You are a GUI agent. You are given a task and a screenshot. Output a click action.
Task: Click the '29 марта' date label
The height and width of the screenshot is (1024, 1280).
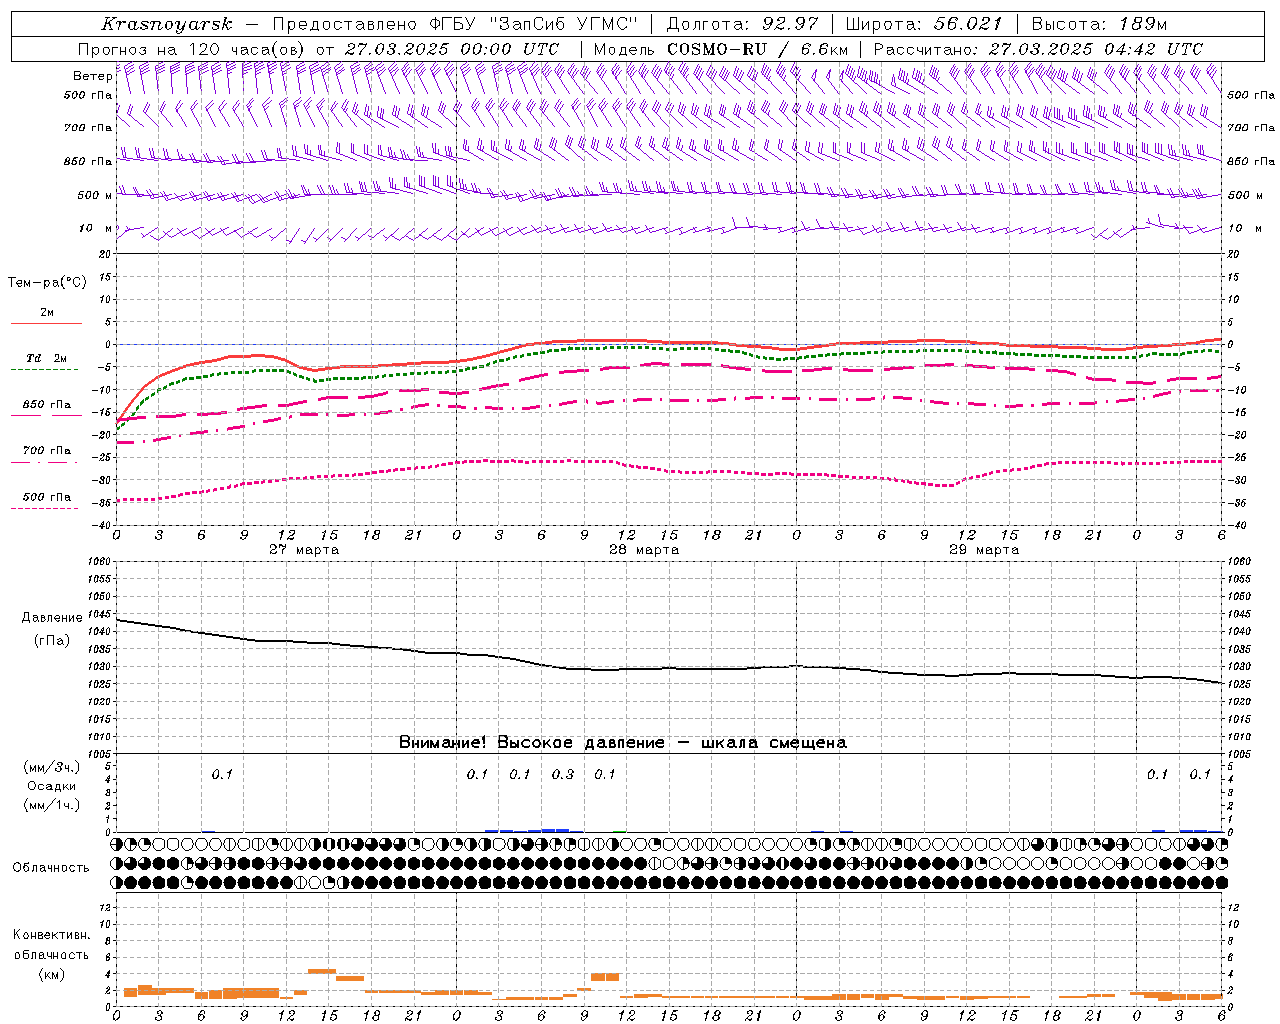[984, 549]
